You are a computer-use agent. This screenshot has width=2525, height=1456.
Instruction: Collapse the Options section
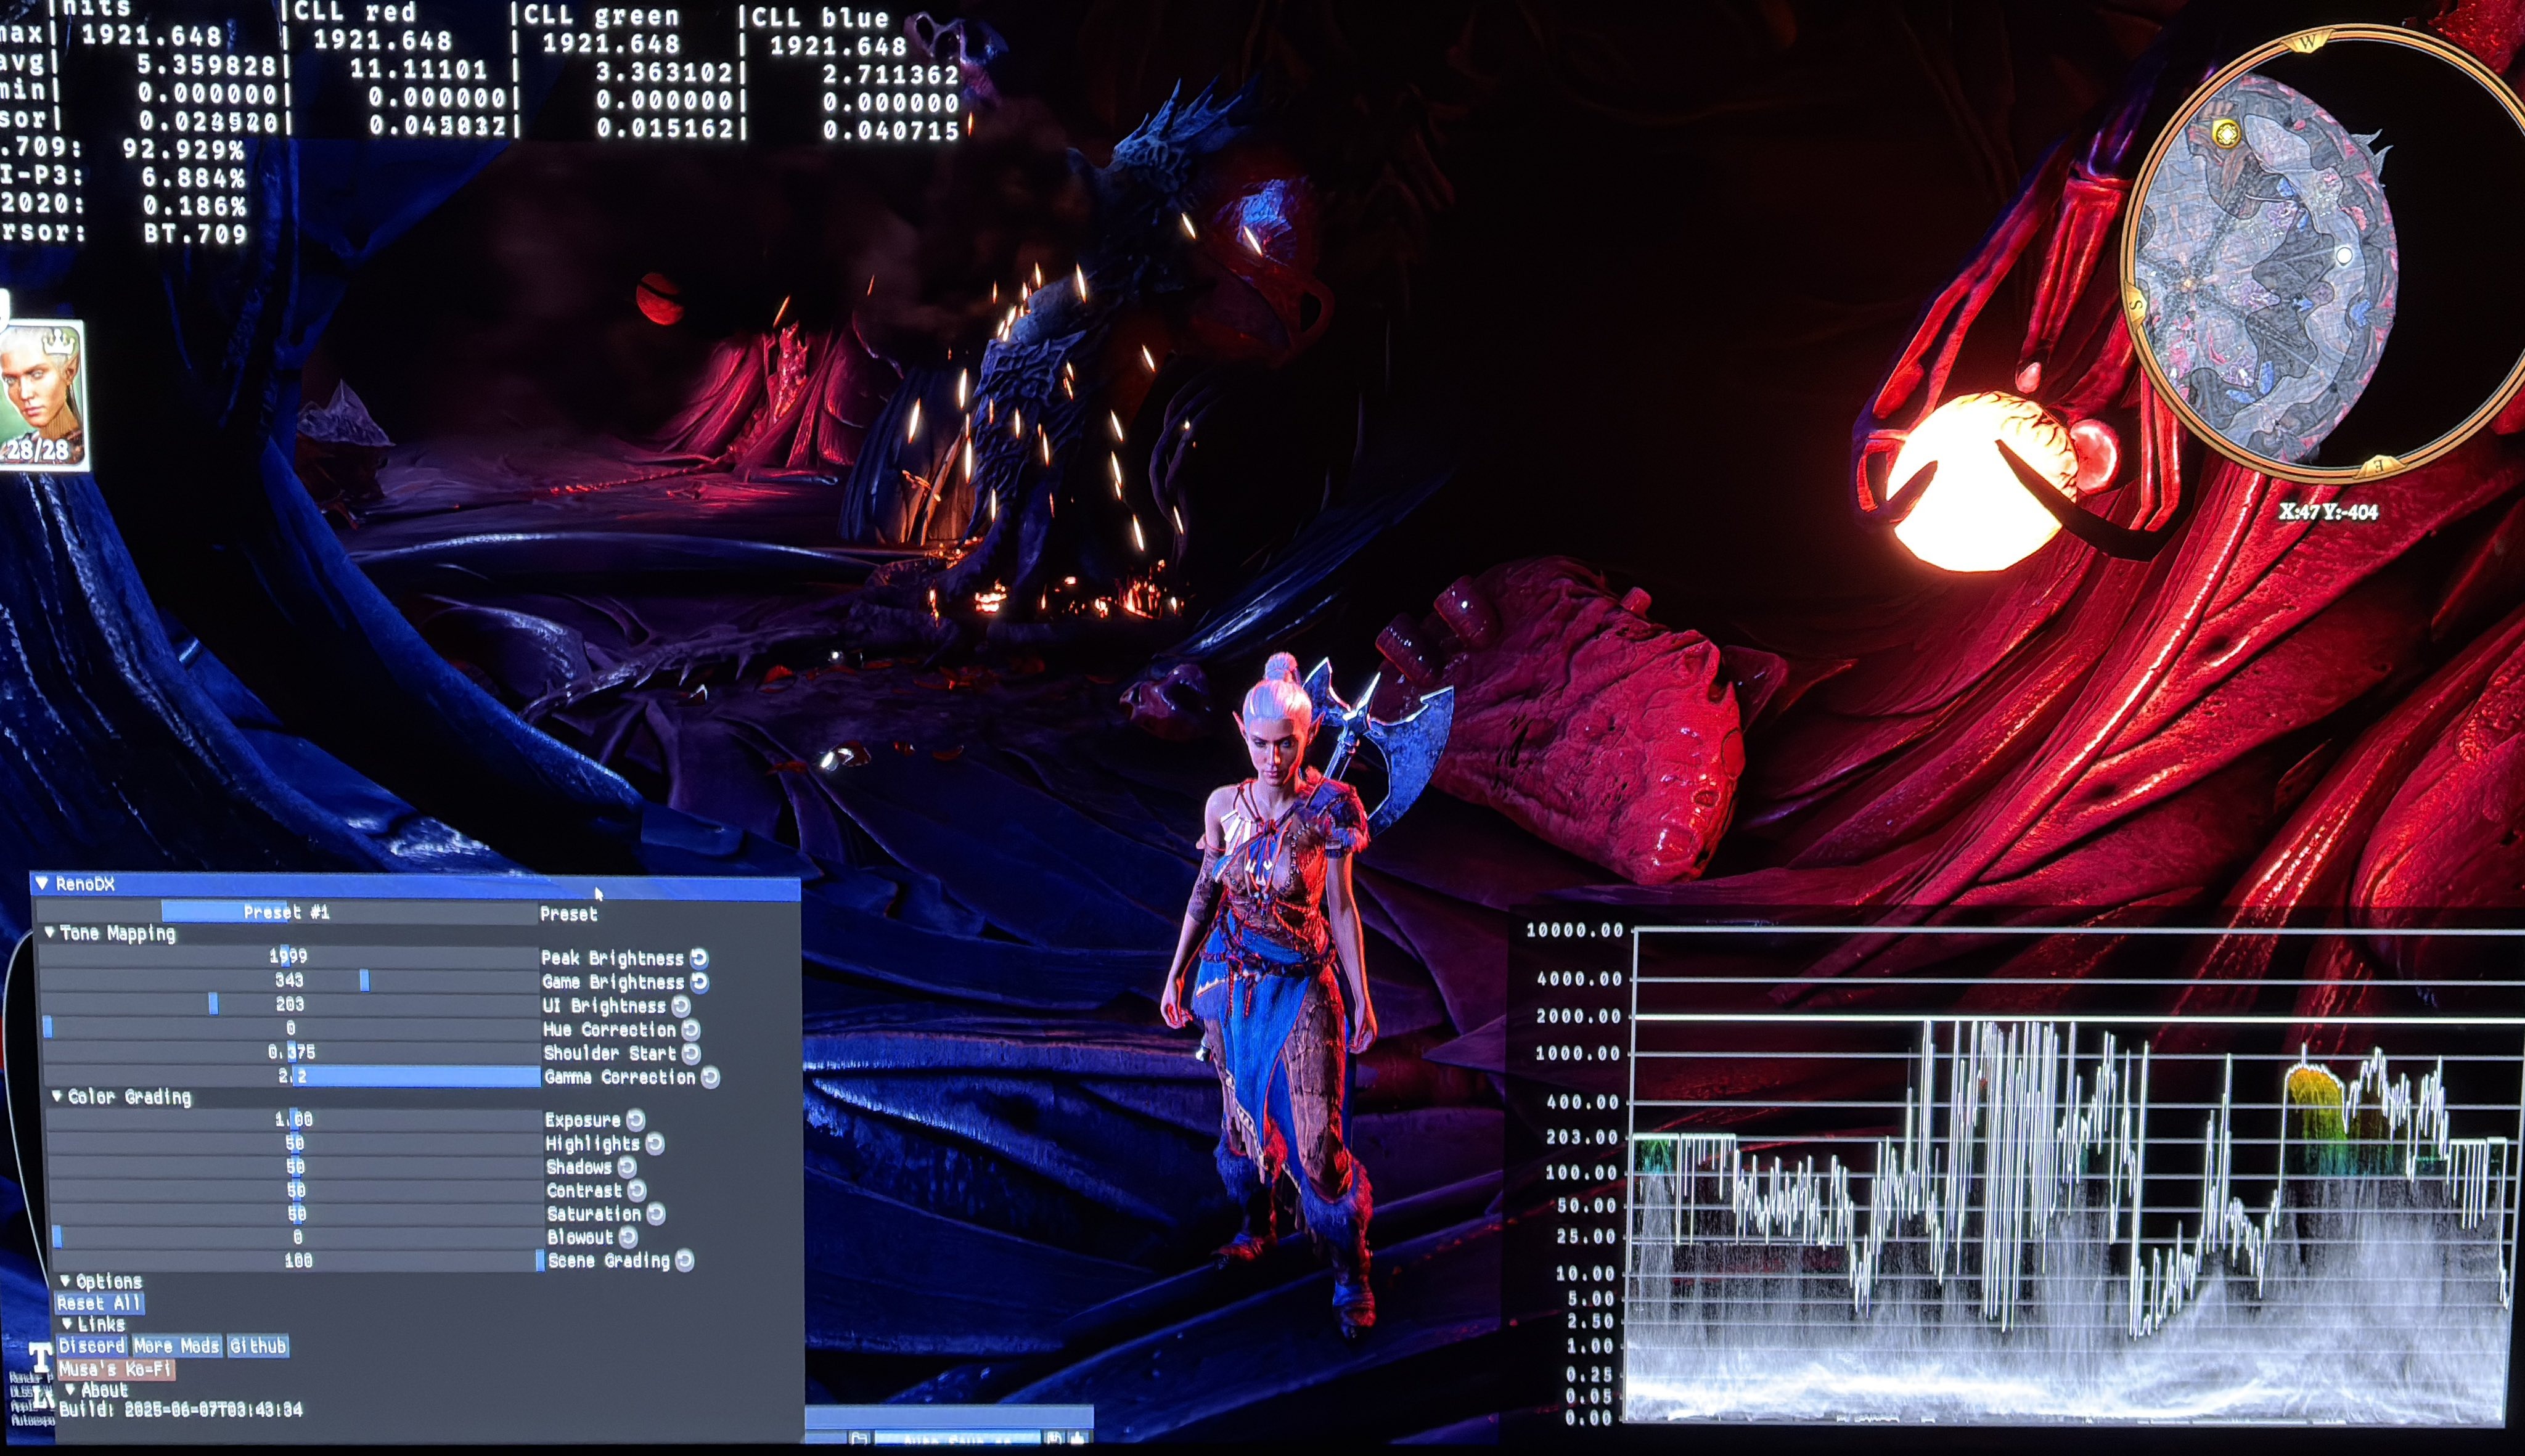[65, 1281]
